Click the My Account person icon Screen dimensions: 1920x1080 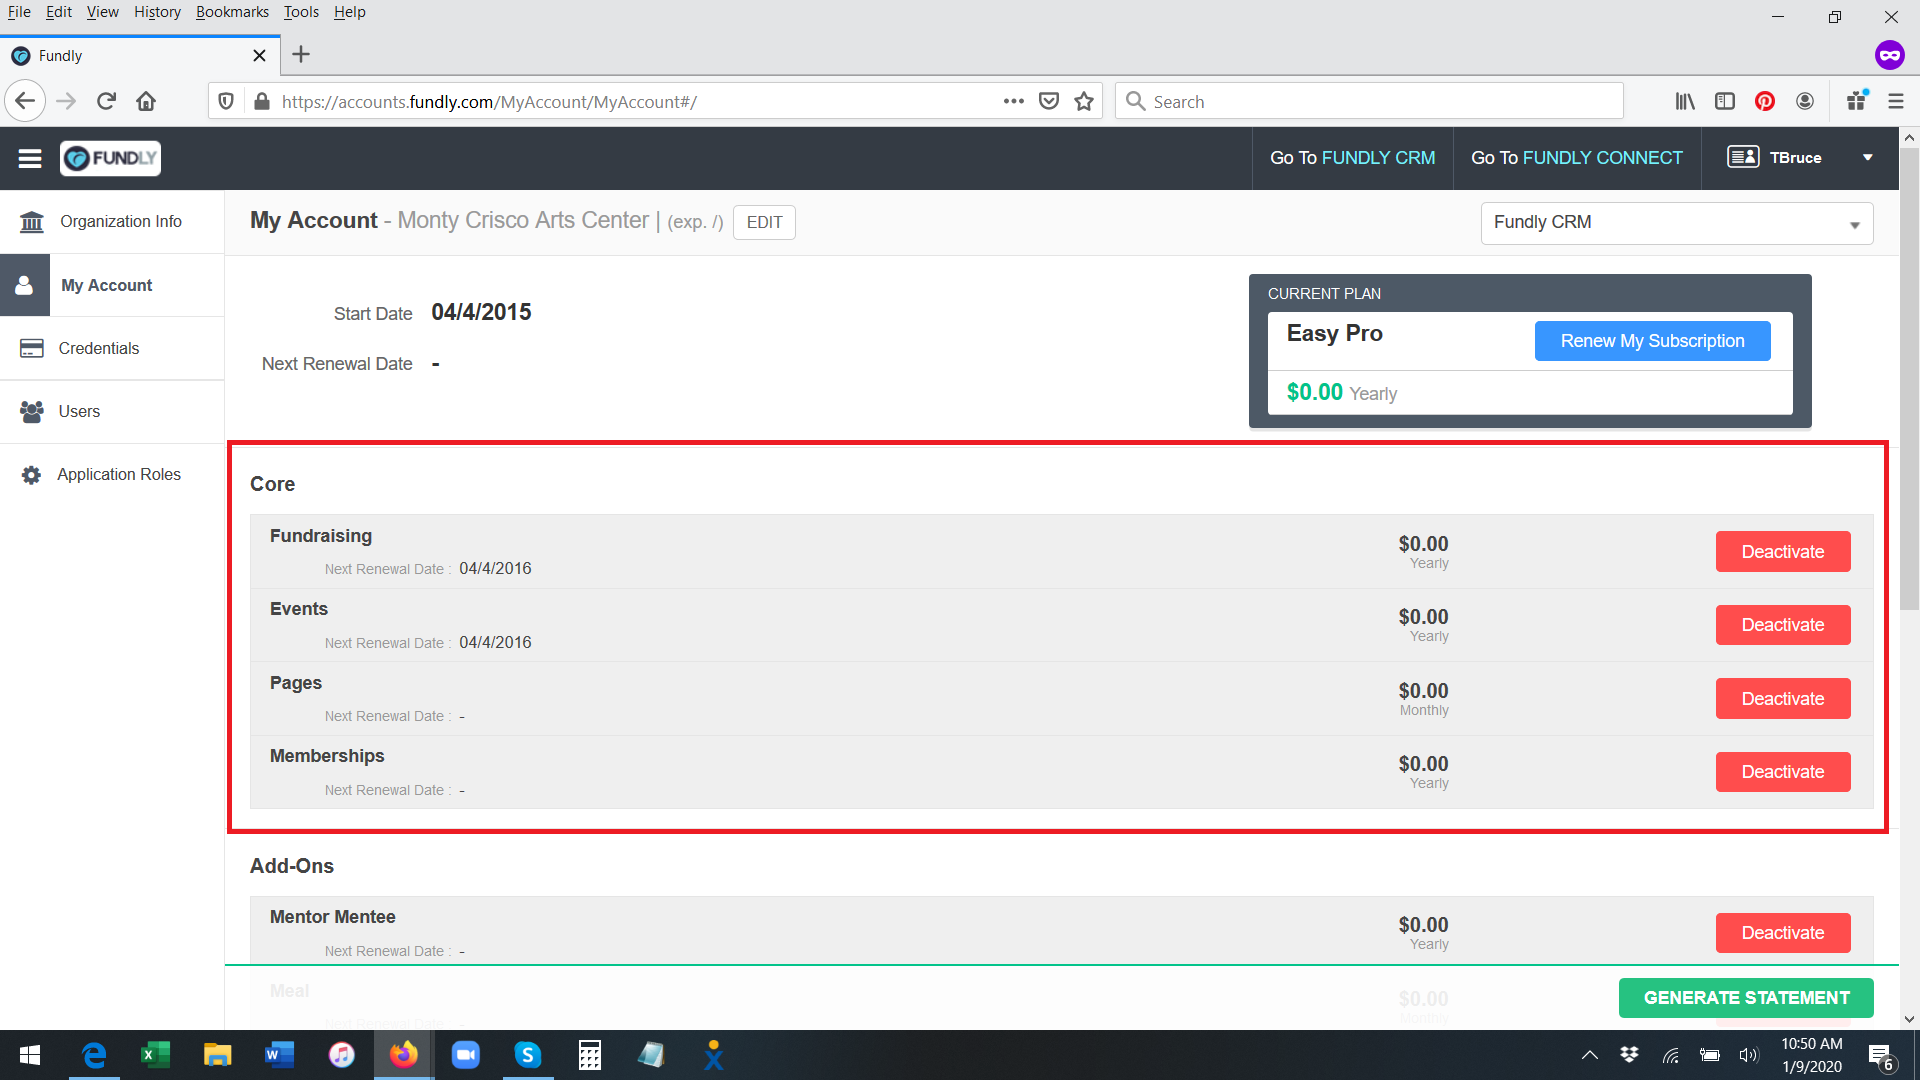pyautogui.click(x=25, y=285)
